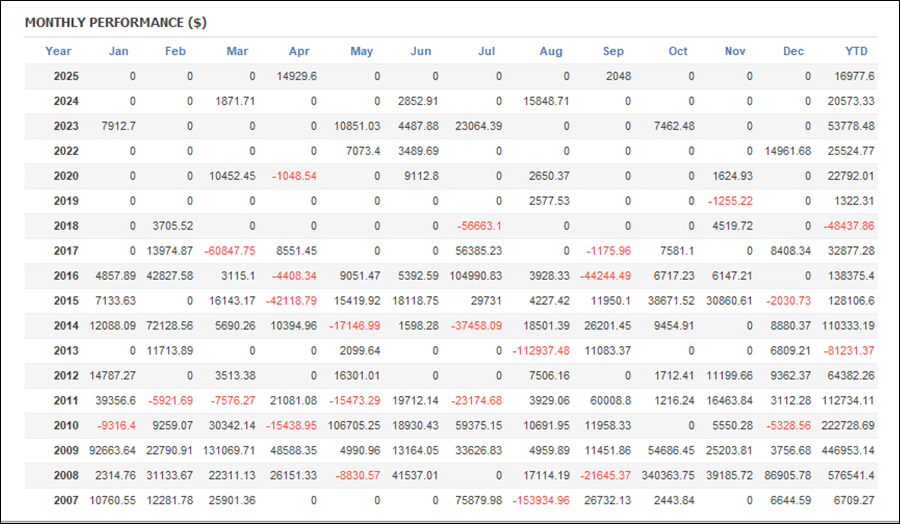900x524 pixels.
Task: Click the red -153934.96 August 2007 cell
Action: [540, 501]
